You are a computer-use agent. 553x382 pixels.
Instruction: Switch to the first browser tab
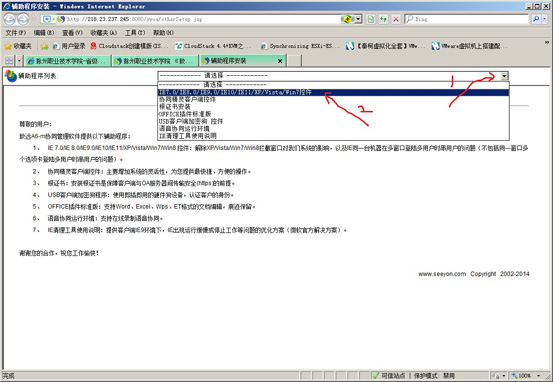67,61
